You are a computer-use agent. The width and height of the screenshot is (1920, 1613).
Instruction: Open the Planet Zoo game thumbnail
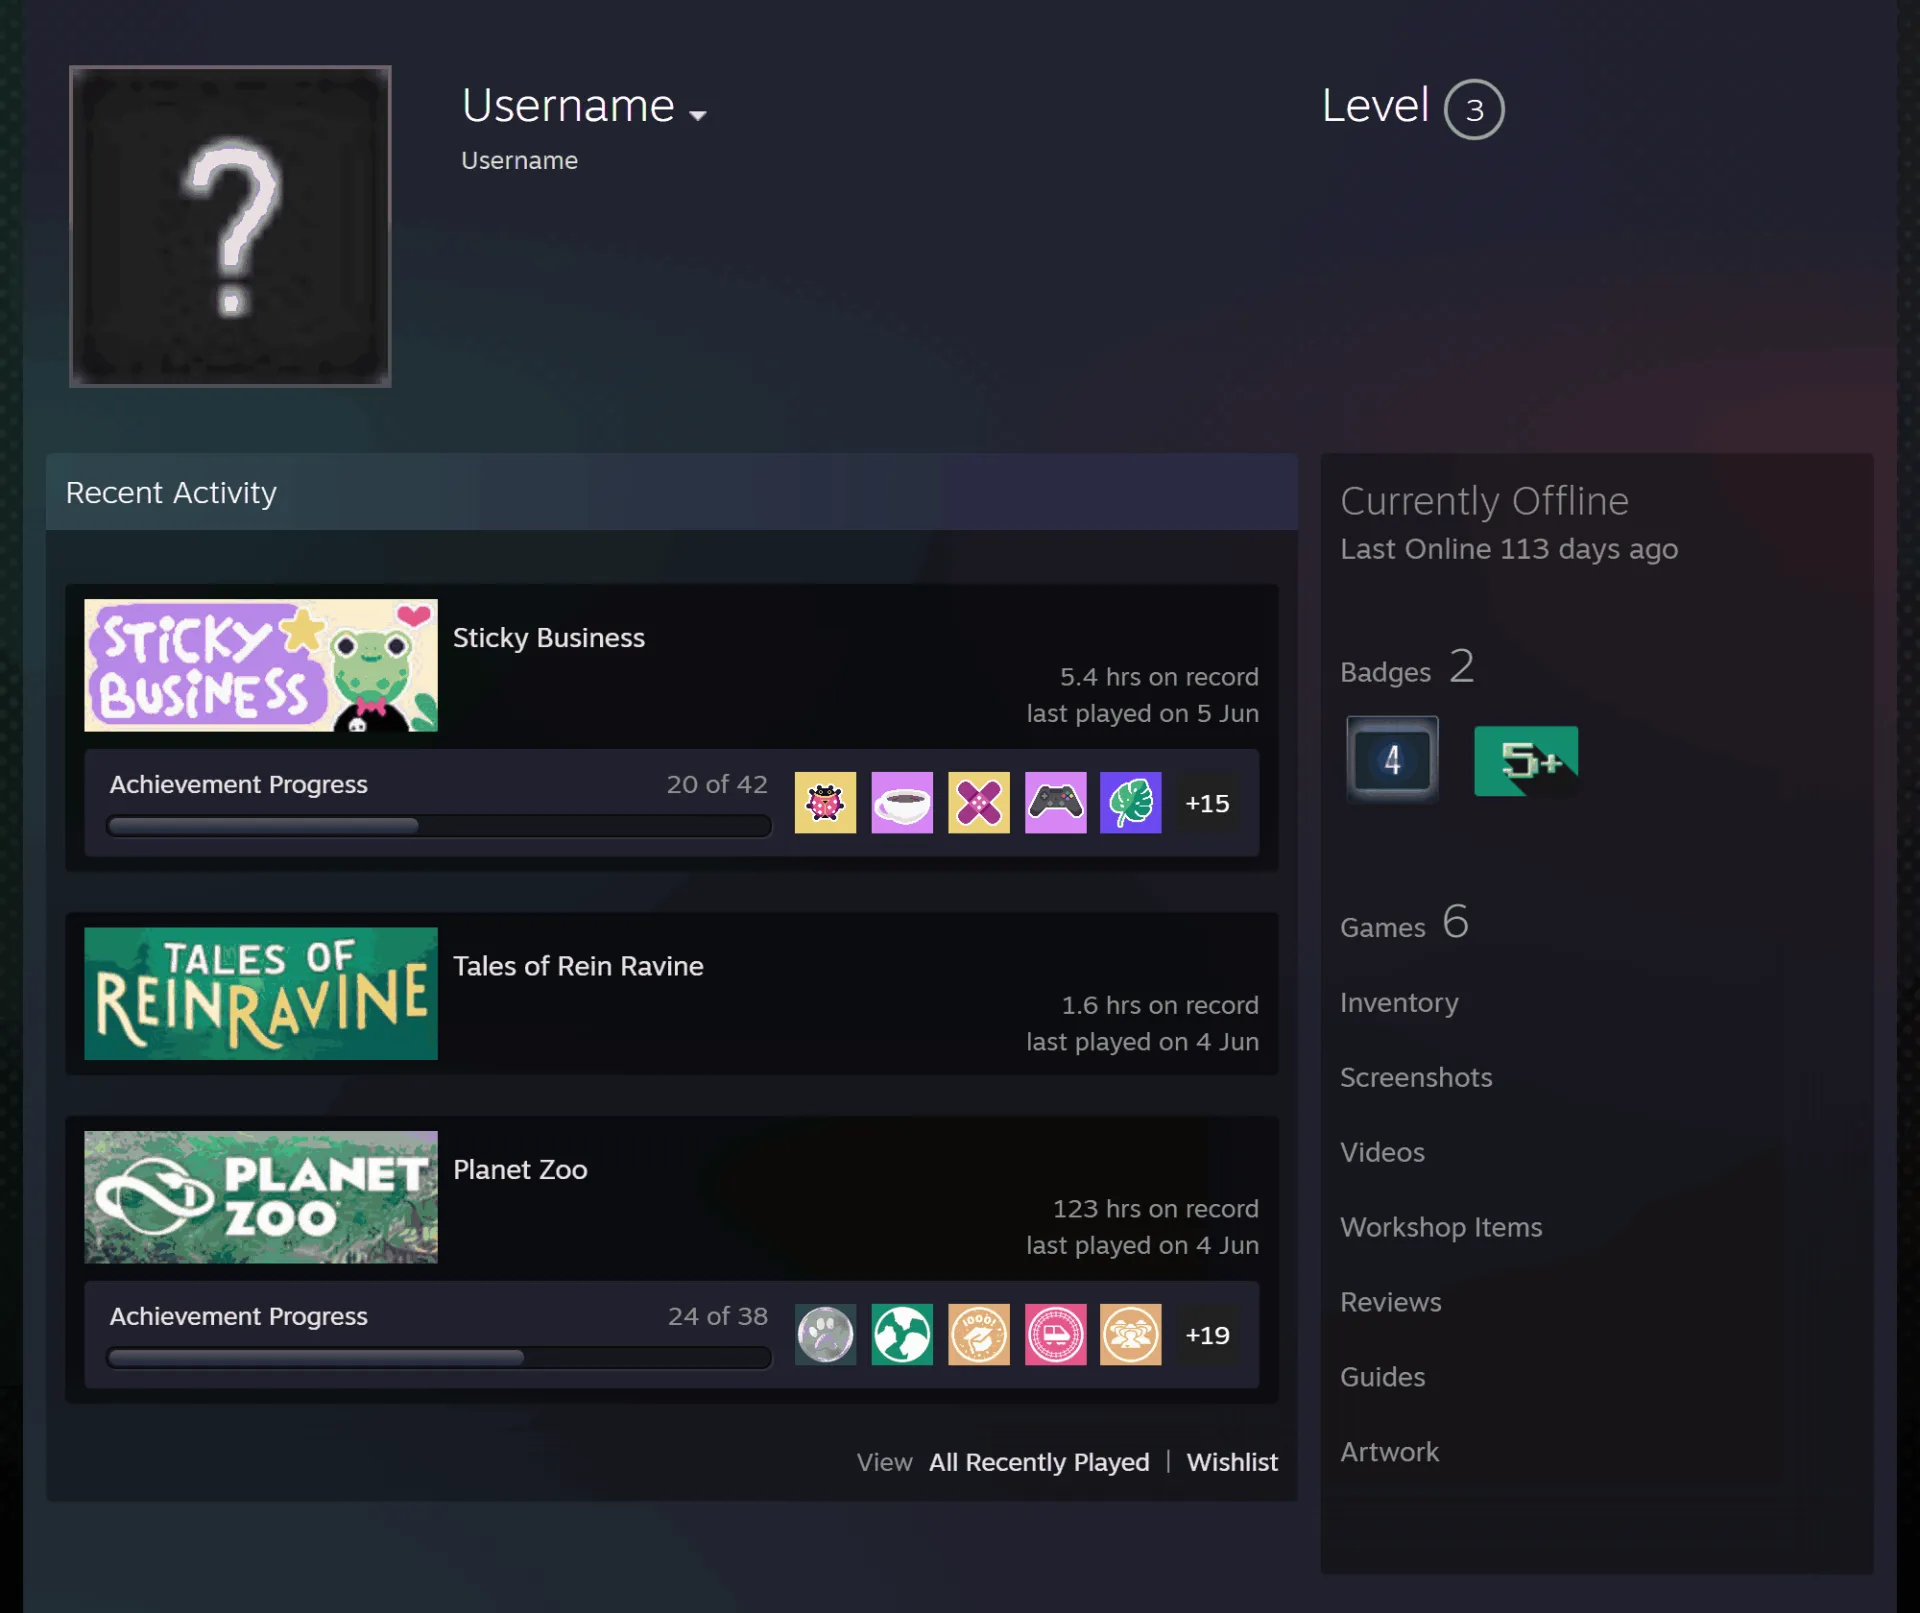261,1197
